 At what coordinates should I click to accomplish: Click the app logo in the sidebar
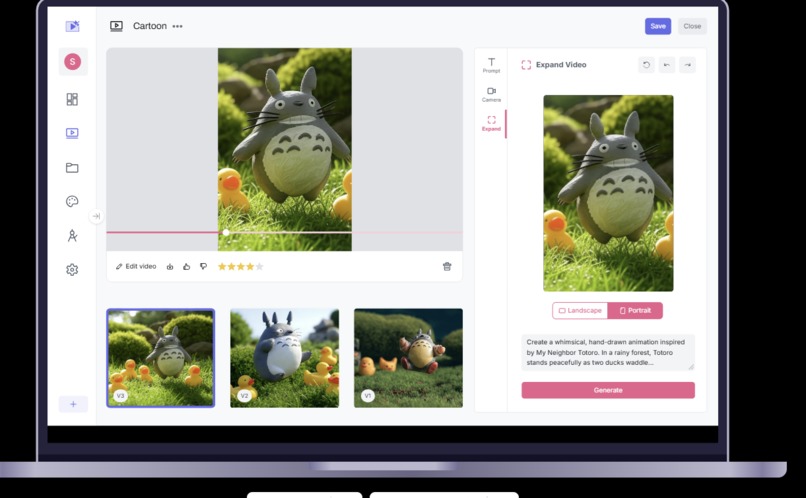click(72, 26)
